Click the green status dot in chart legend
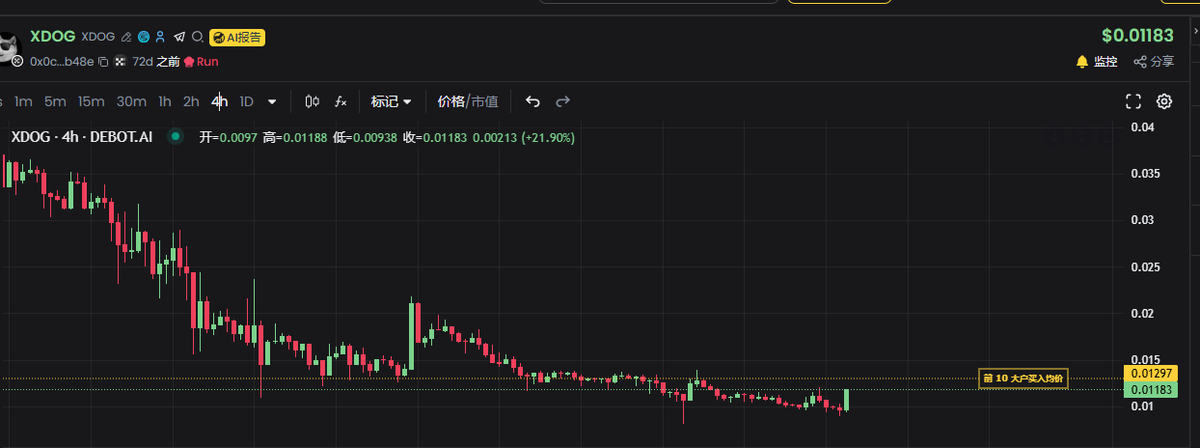Viewport: 1200px width, 448px height. (x=175, y=137)
